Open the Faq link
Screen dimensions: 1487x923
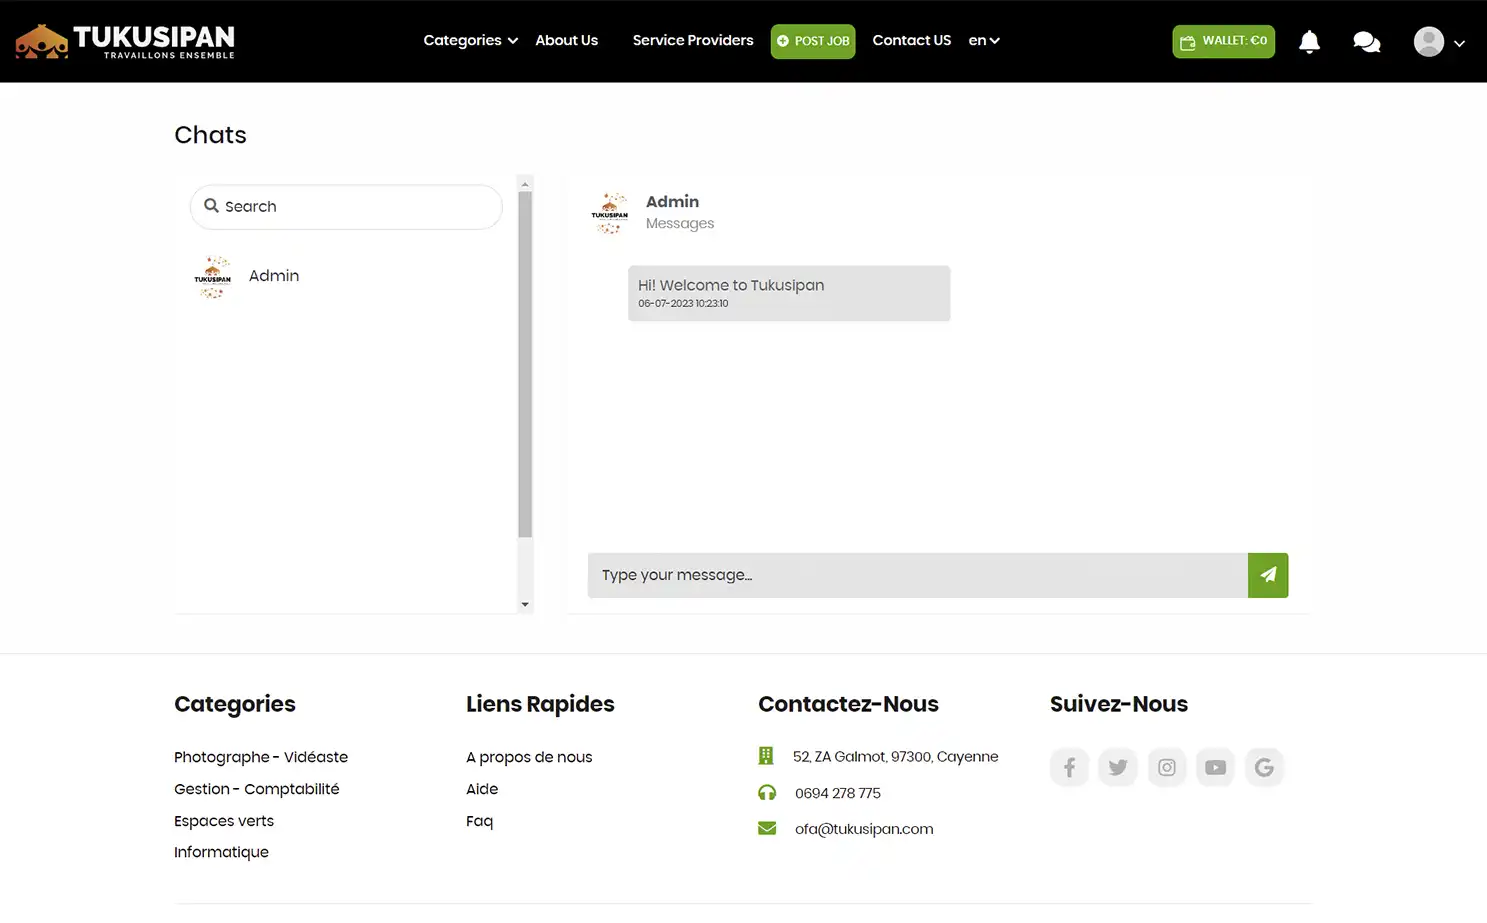pyautogui.click(x=479, y=820)
